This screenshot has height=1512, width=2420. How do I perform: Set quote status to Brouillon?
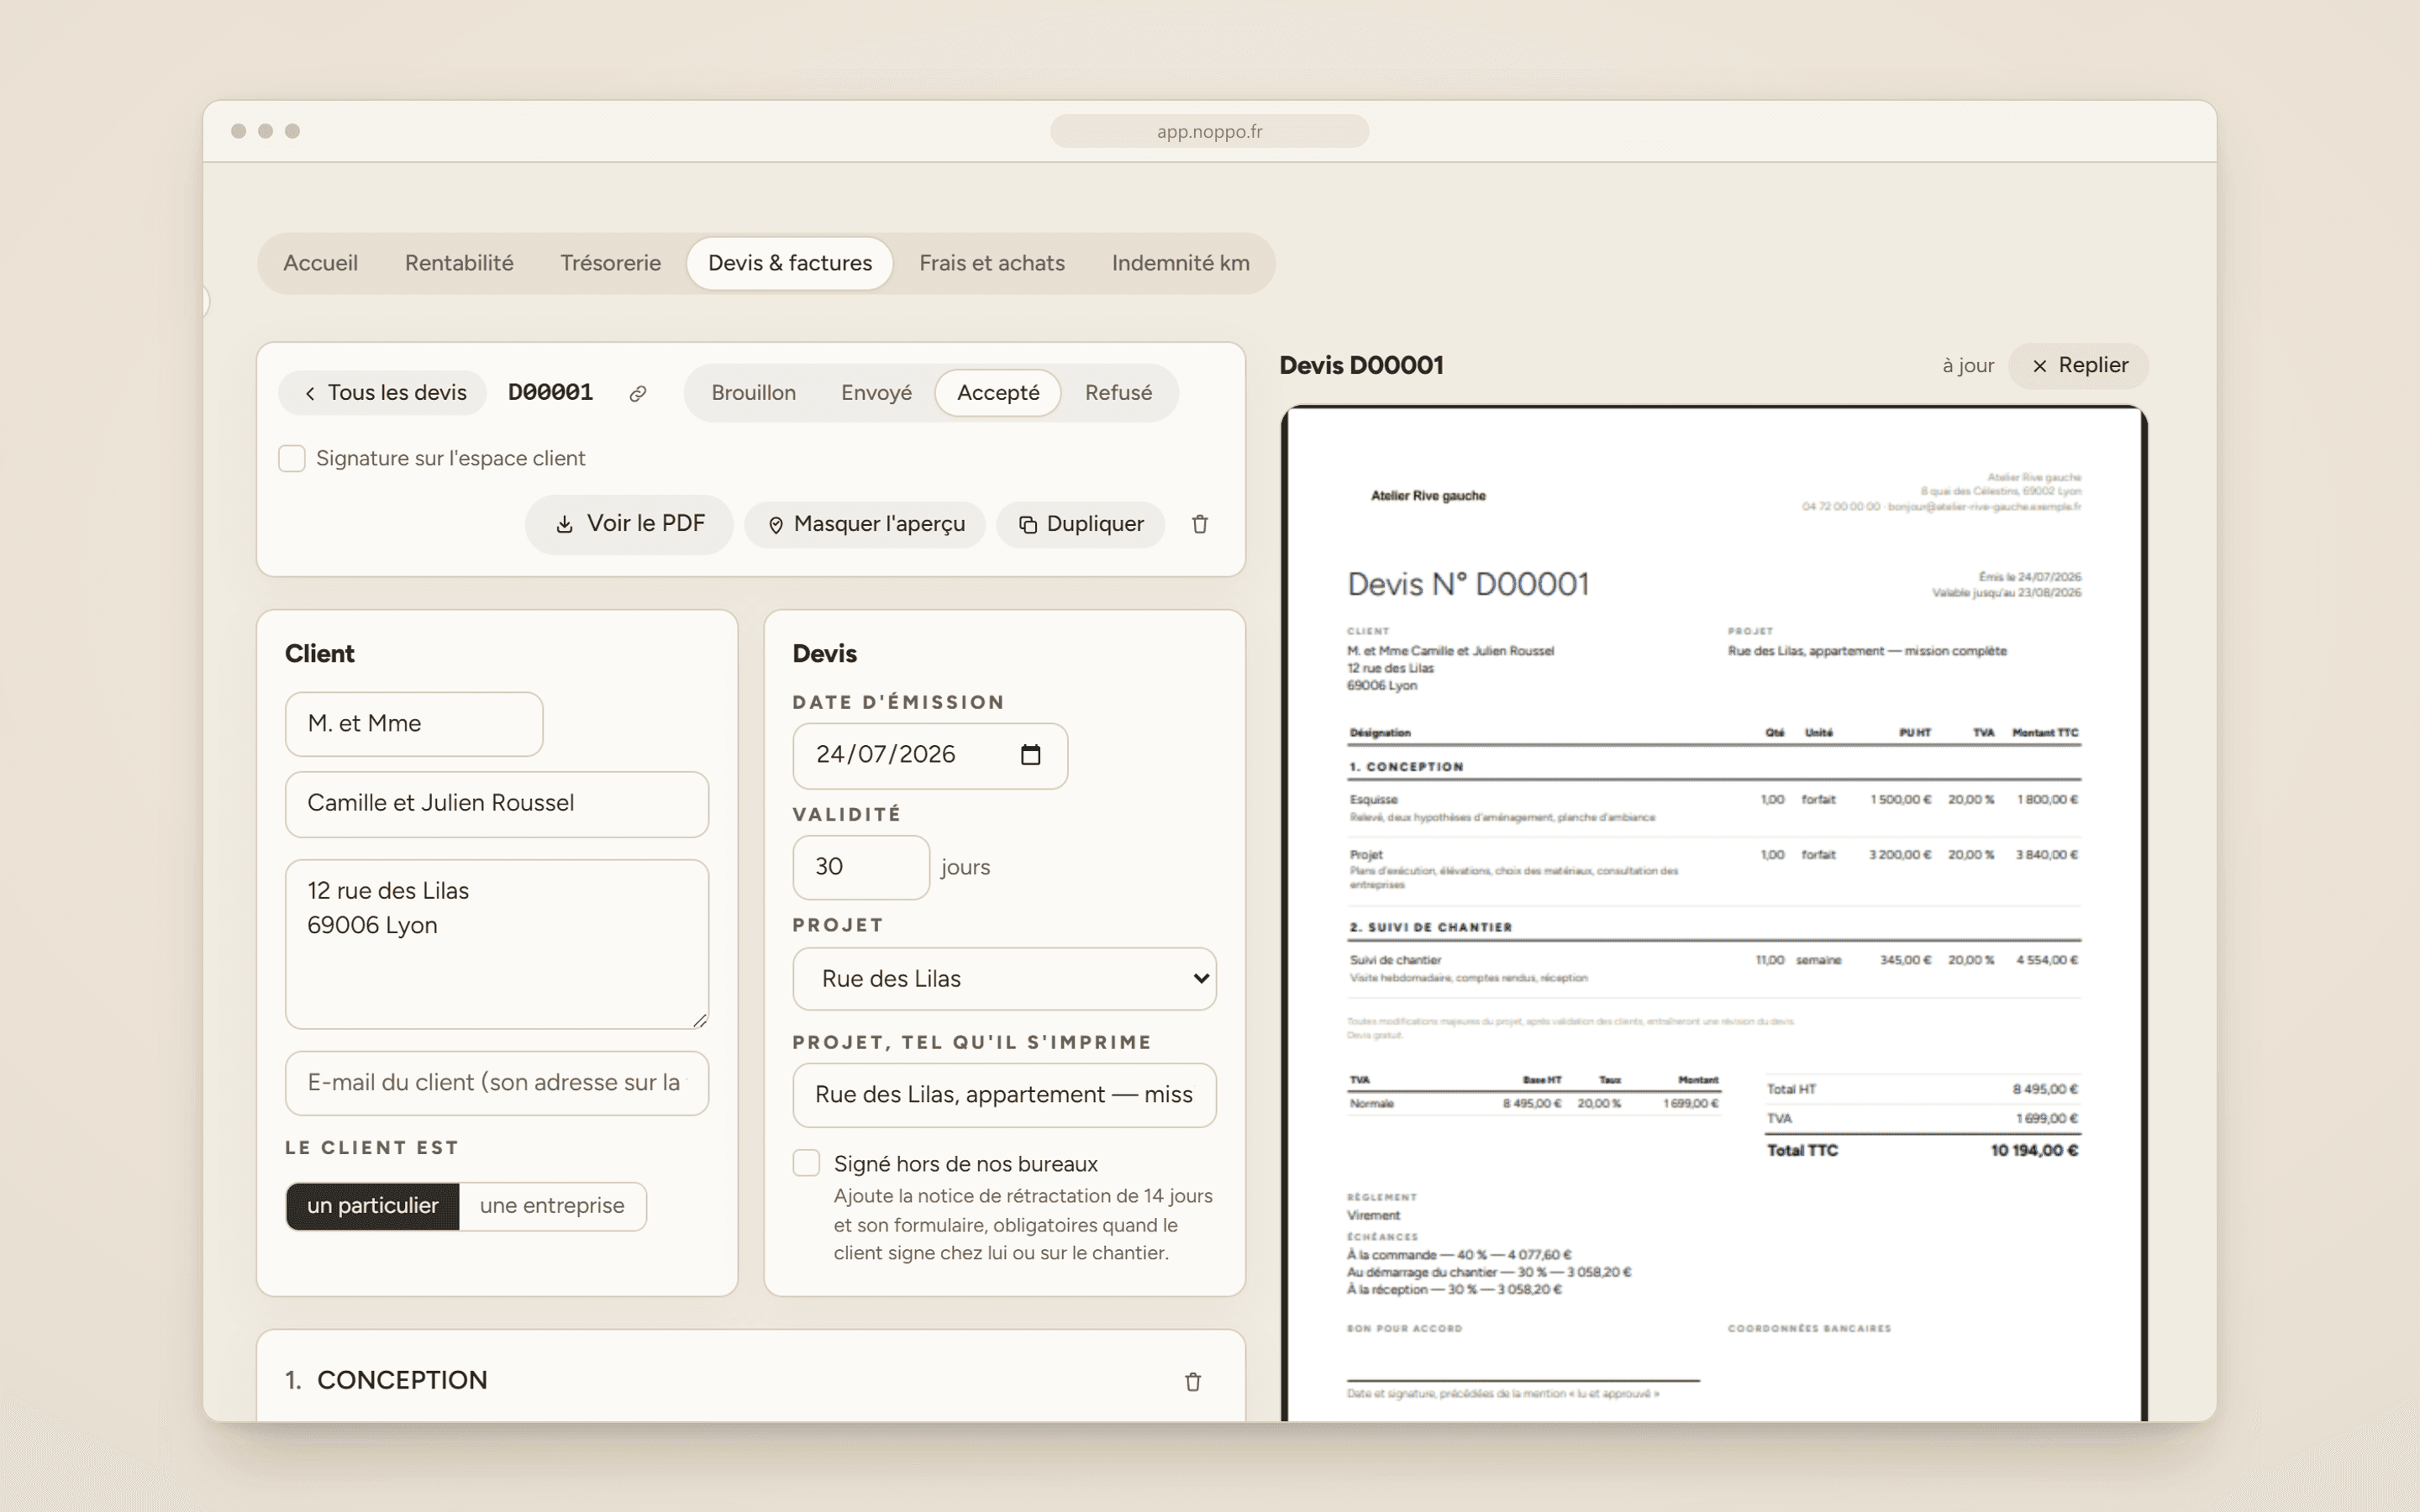tap(753, 393)
